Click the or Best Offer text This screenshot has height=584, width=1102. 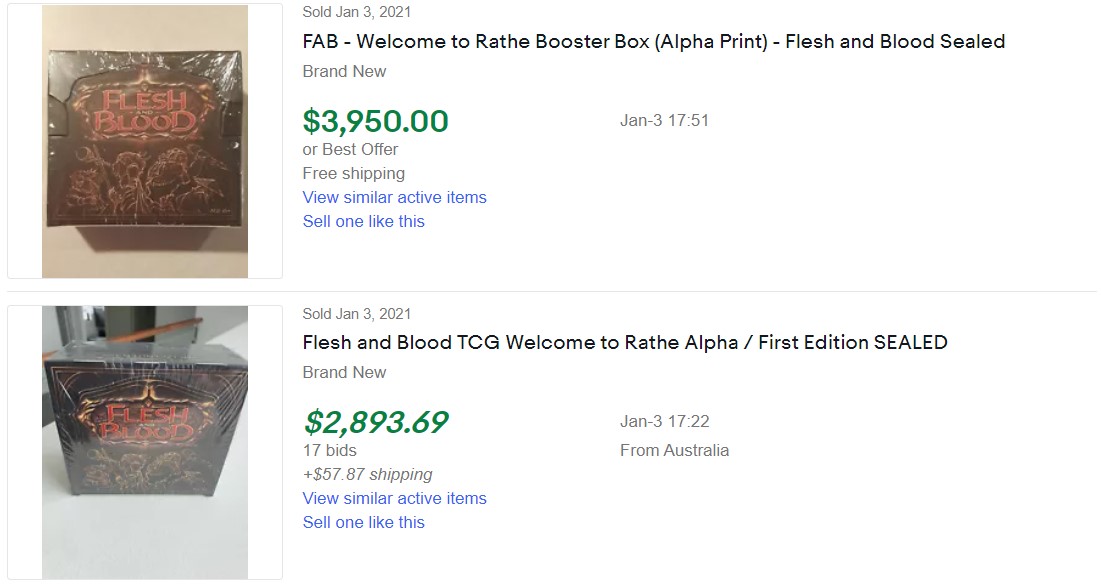pyautogui.click(x=350, y=150)
